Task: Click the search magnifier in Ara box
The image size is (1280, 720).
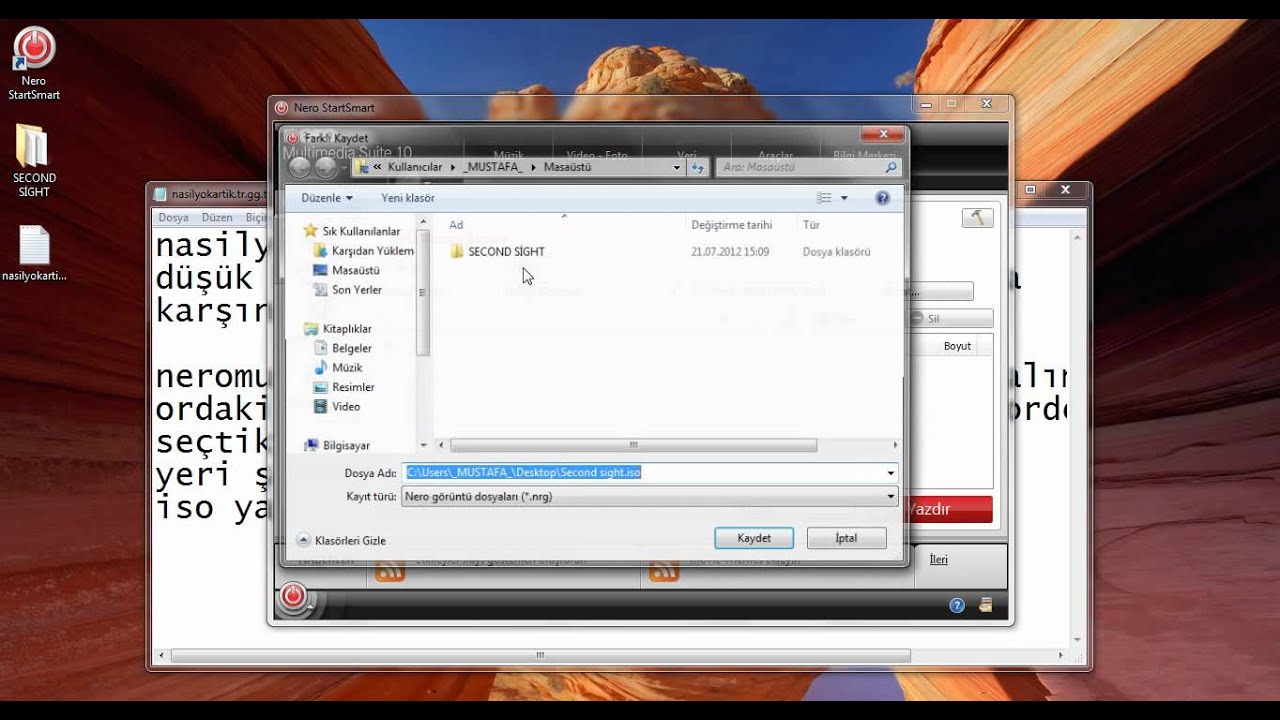Action: (891, 167)
